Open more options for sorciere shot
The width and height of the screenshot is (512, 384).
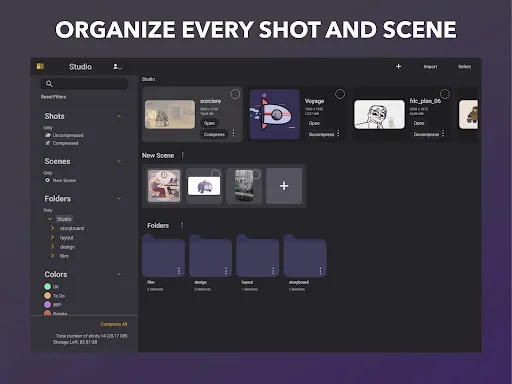[x=233, y=133]
